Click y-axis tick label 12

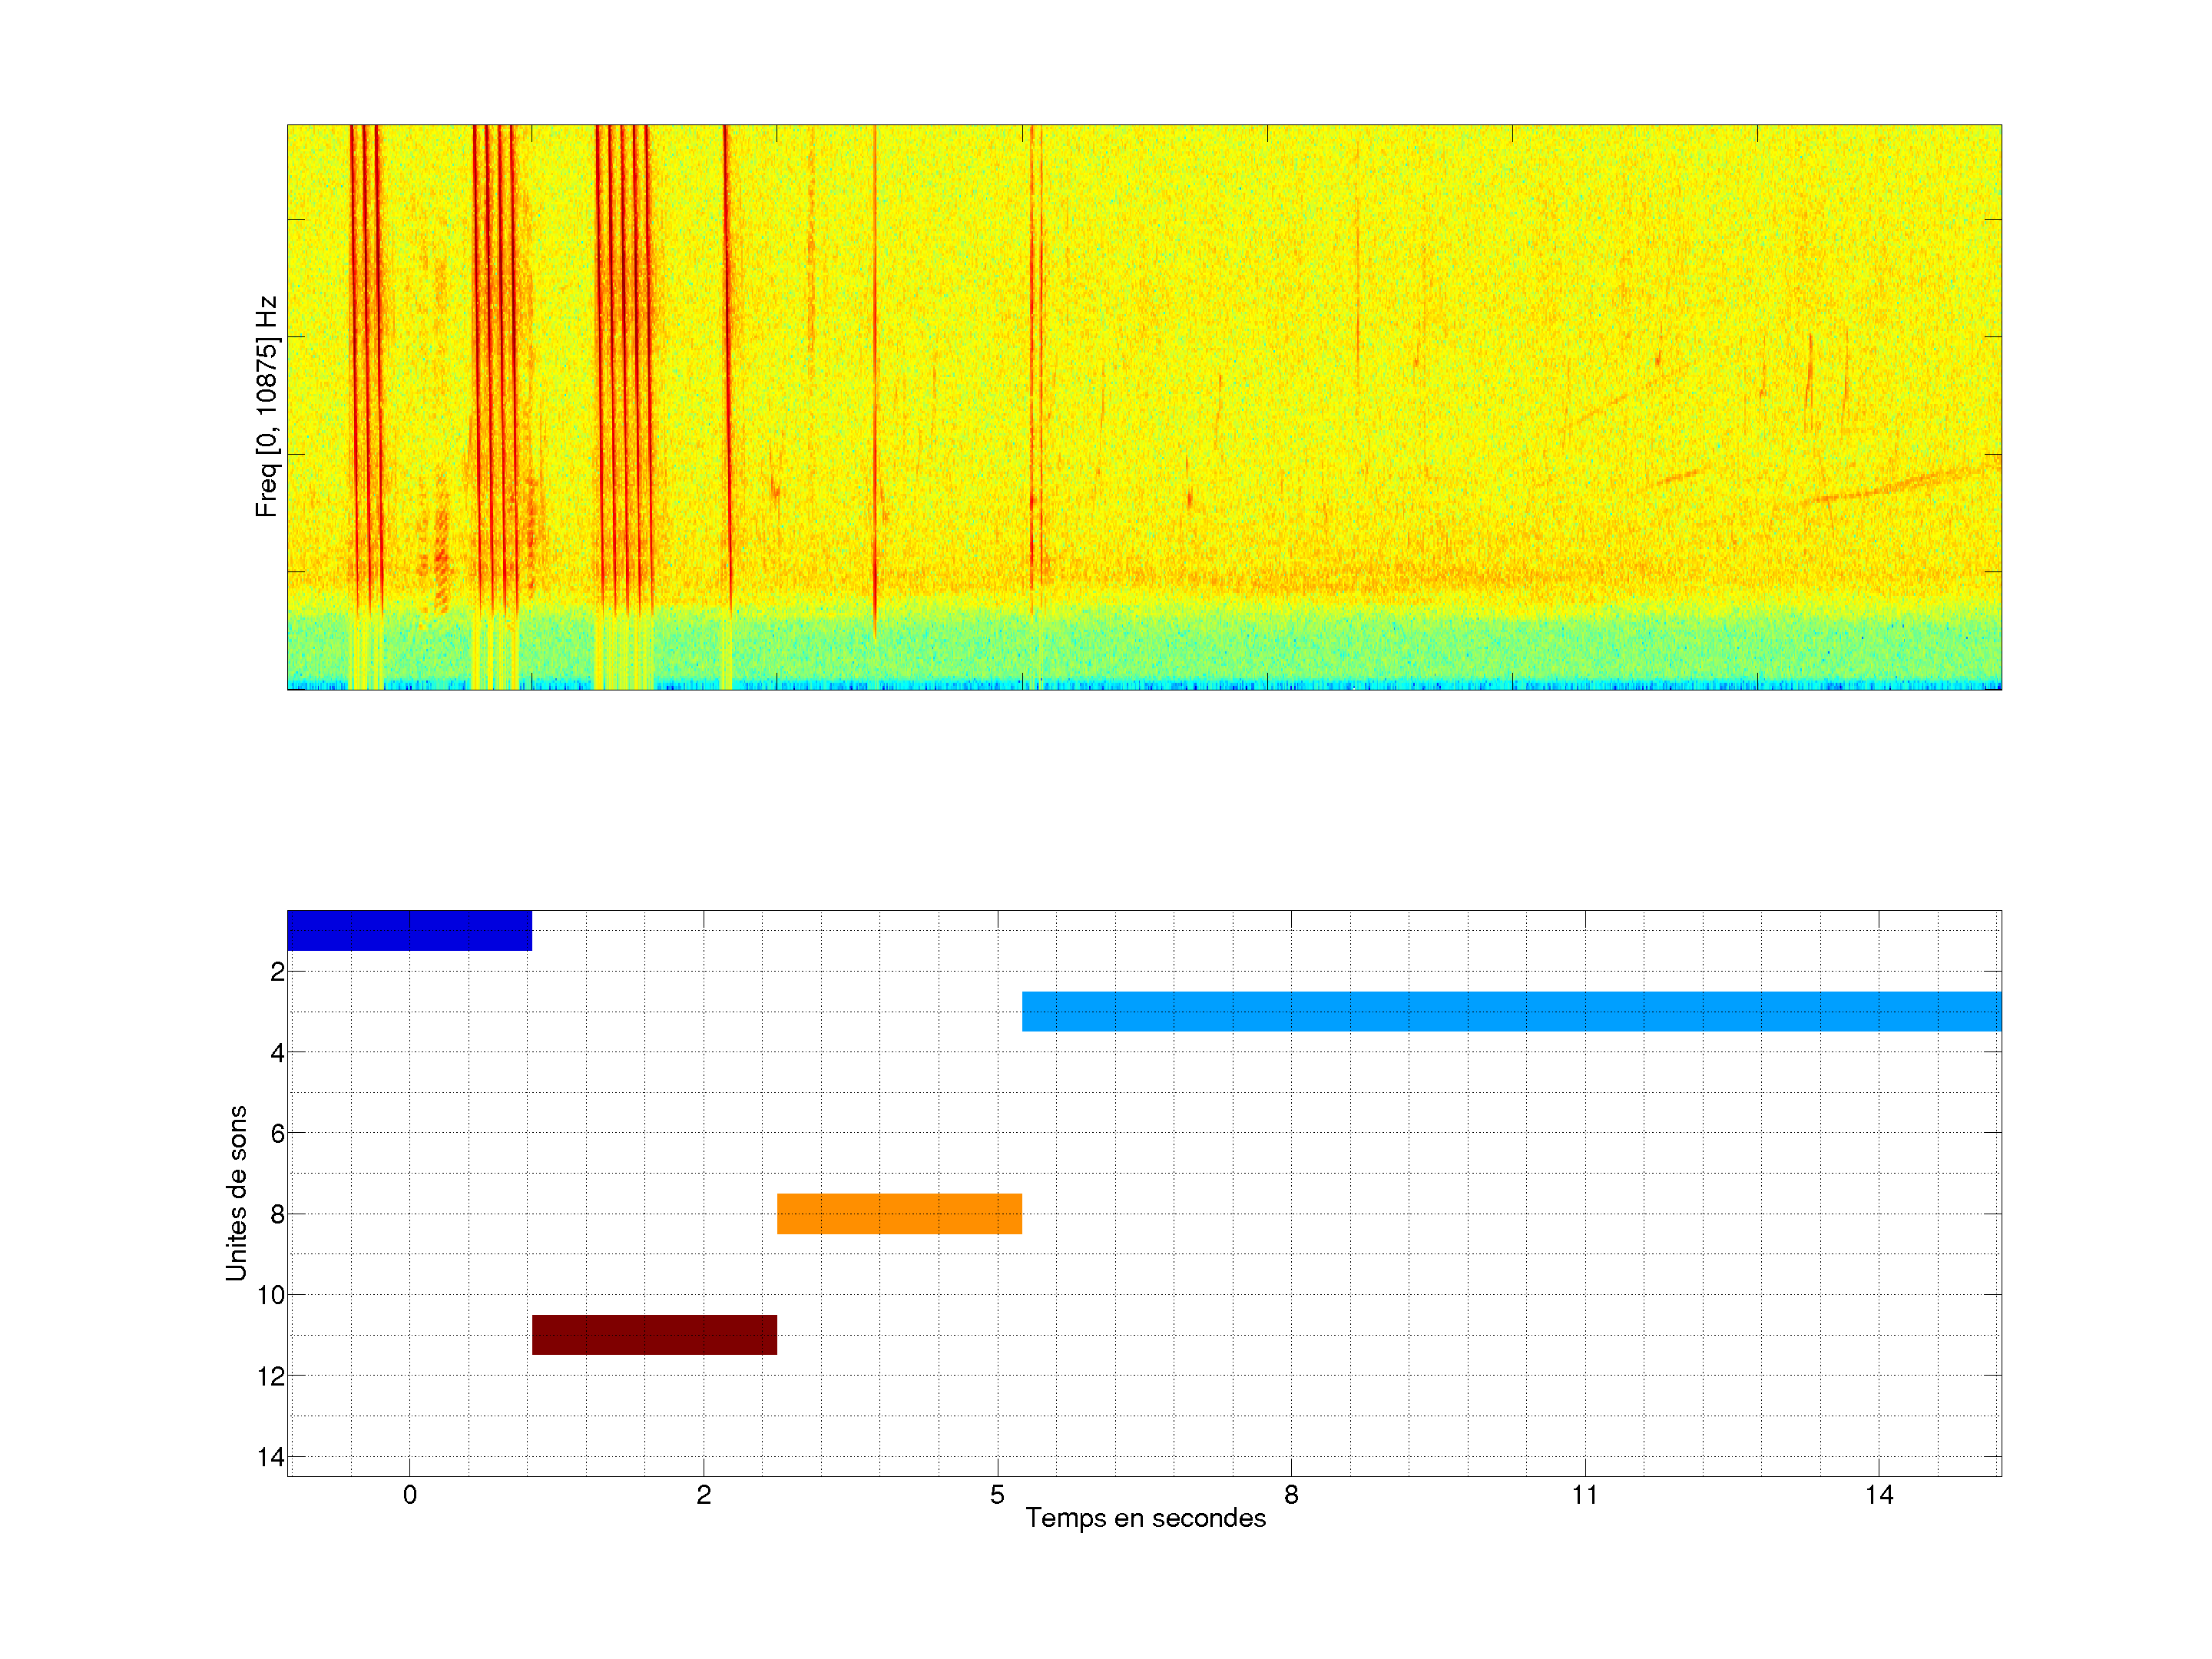click(x=271, y=1376)
